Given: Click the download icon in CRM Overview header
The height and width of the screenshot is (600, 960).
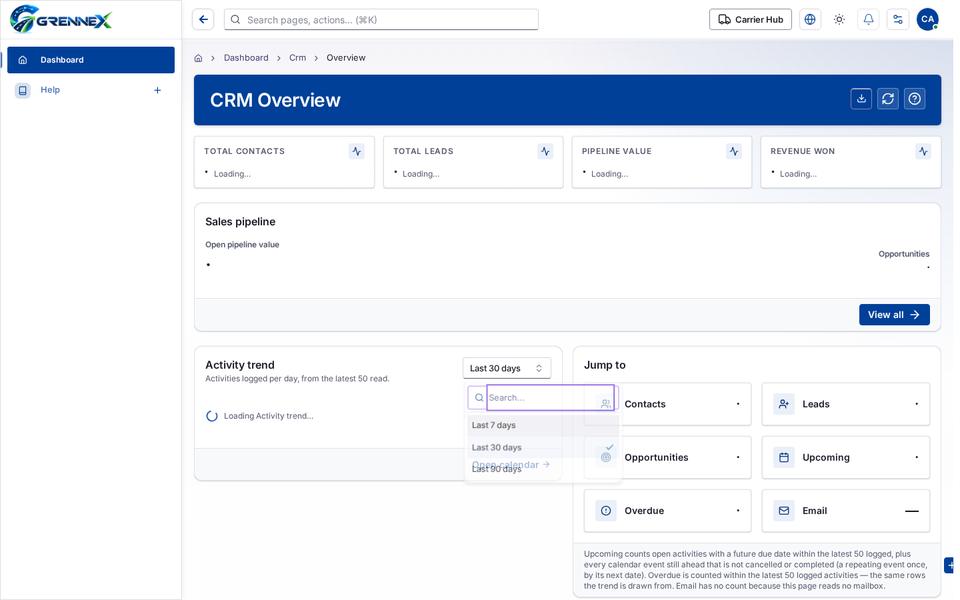Looking at the screenshot, I should [861, 99].
